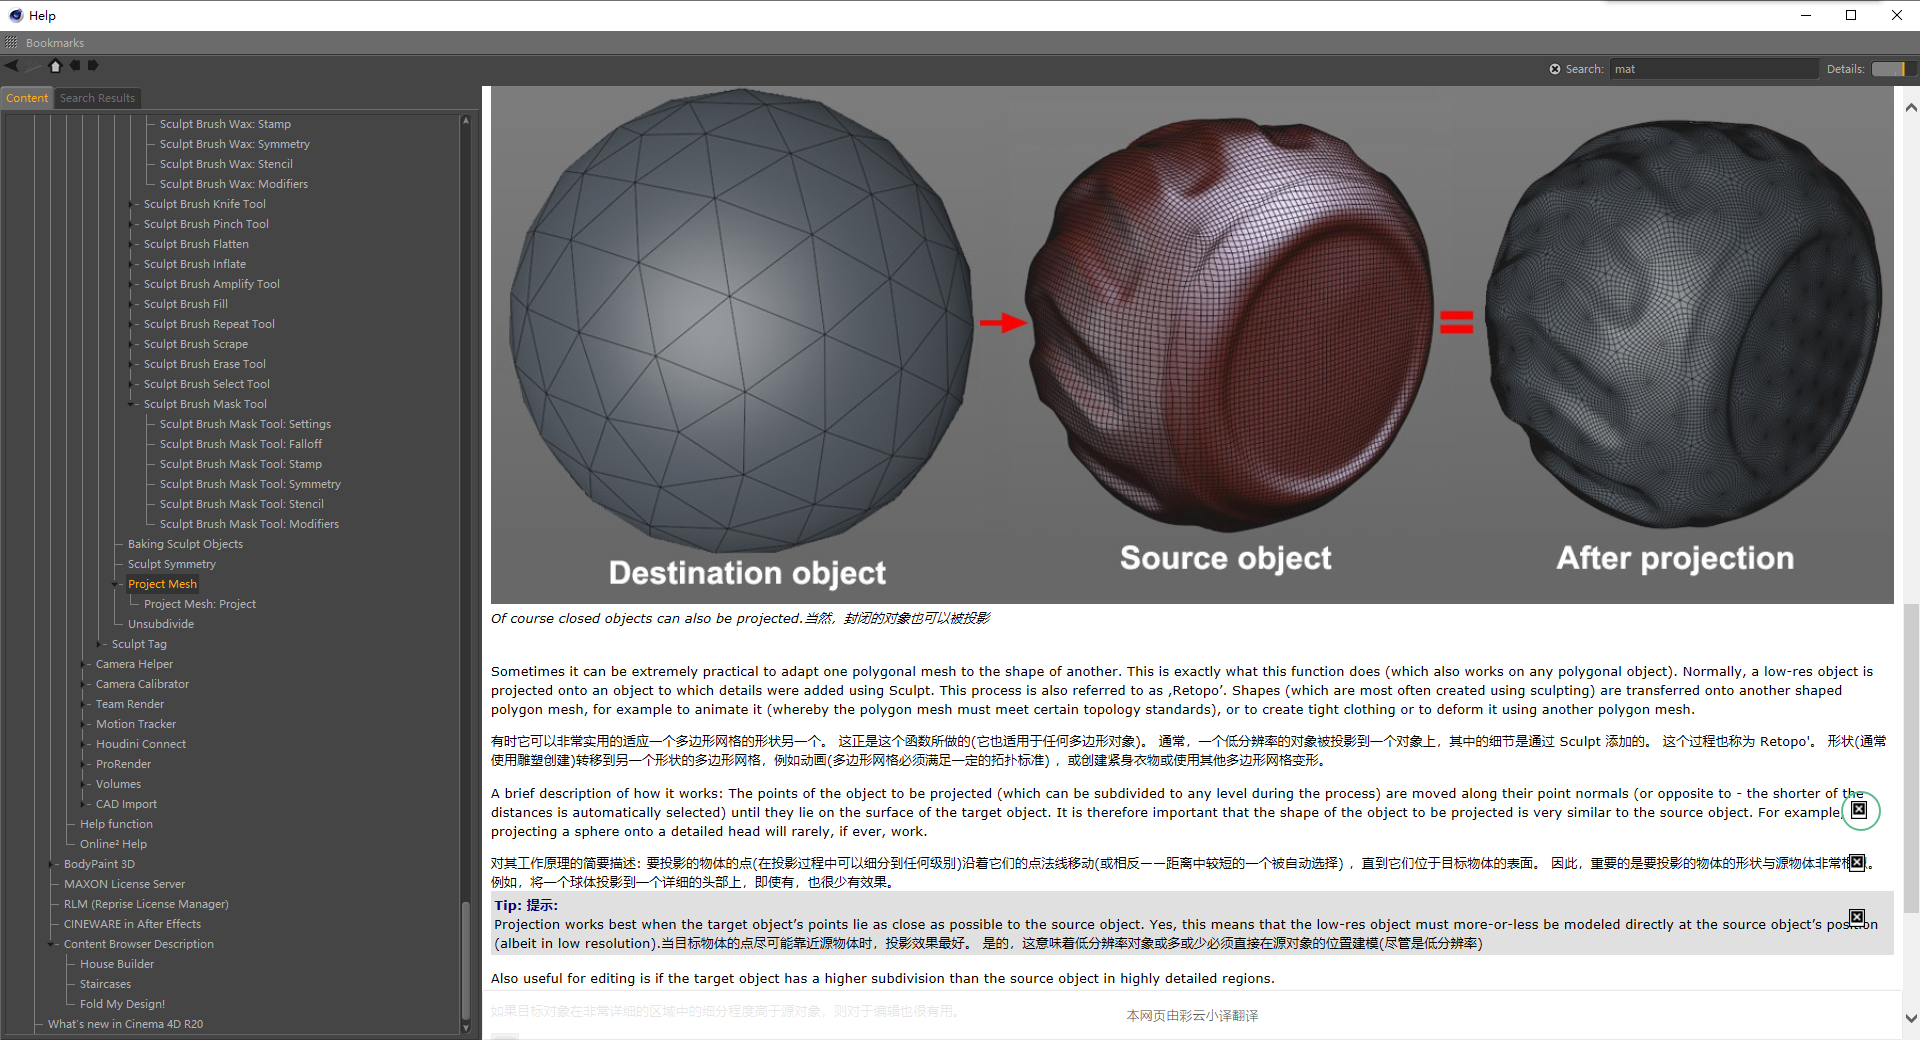
Task: Collapse the Sculpt Brush Mask Tool node
Action: 132,404
